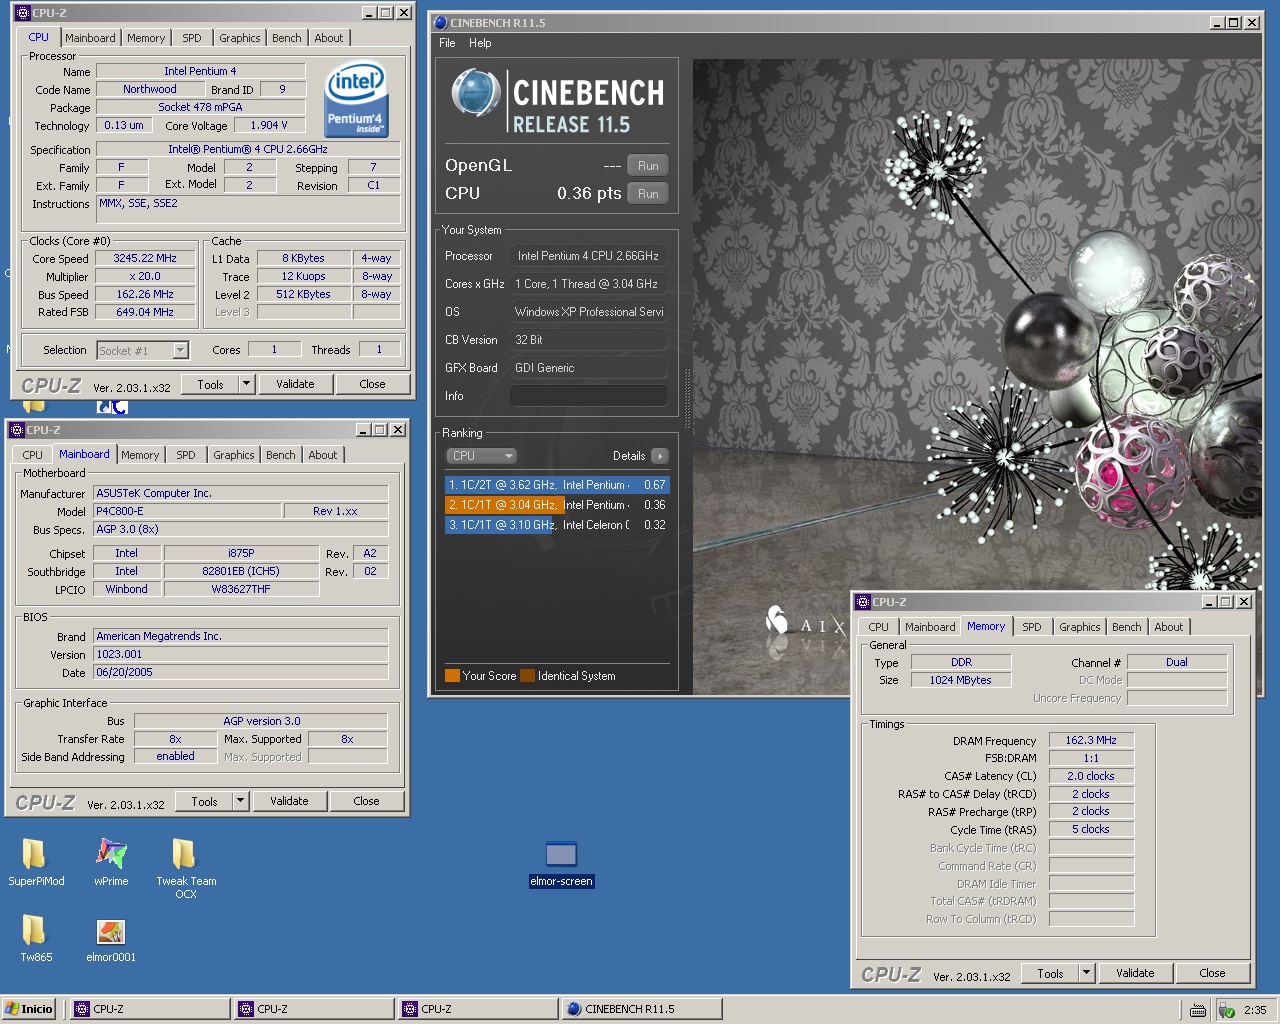
Task: Click the Core Speed value 3245.22 MHz
Action: [x=145, y=258]
